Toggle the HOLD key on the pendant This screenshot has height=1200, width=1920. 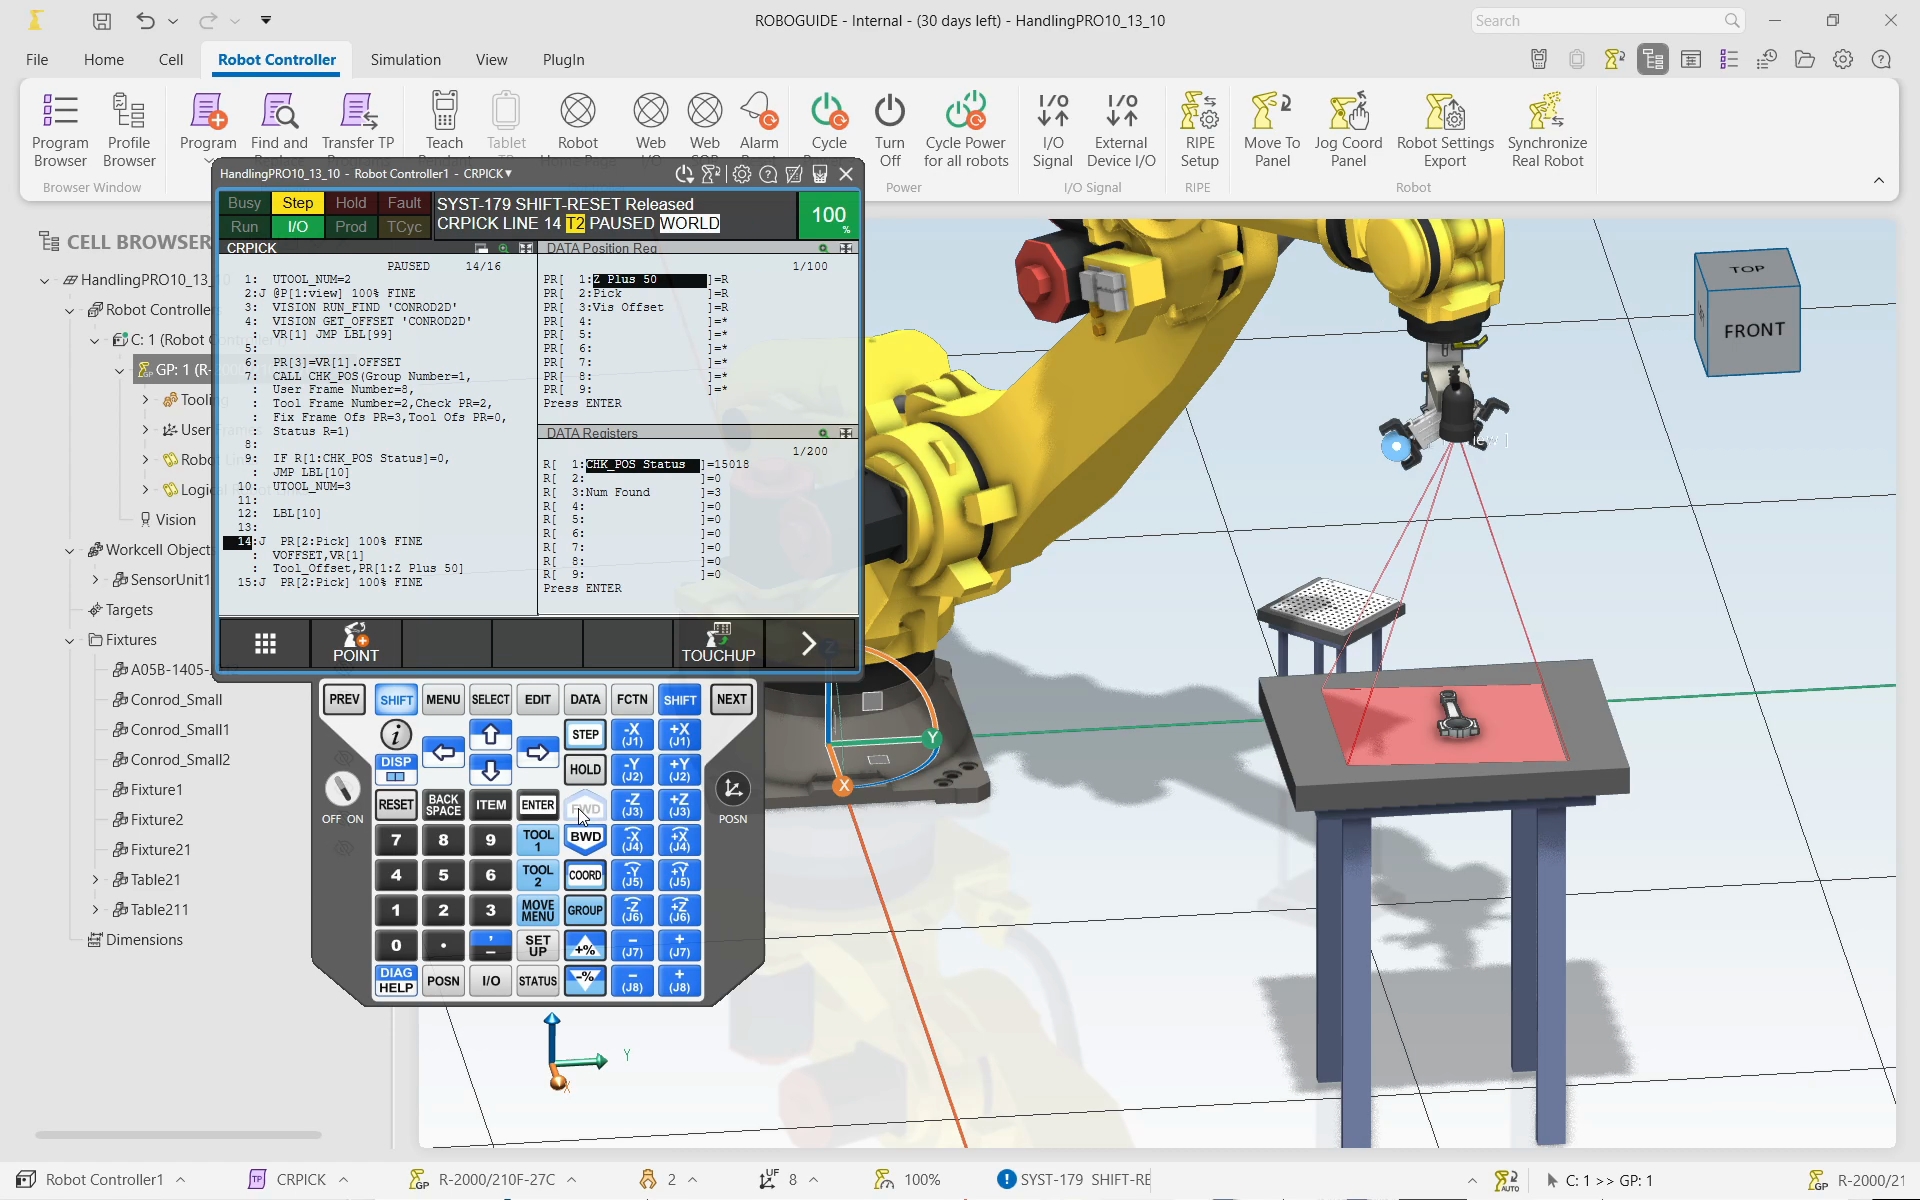pyautogui.click(x=585, y=770)
